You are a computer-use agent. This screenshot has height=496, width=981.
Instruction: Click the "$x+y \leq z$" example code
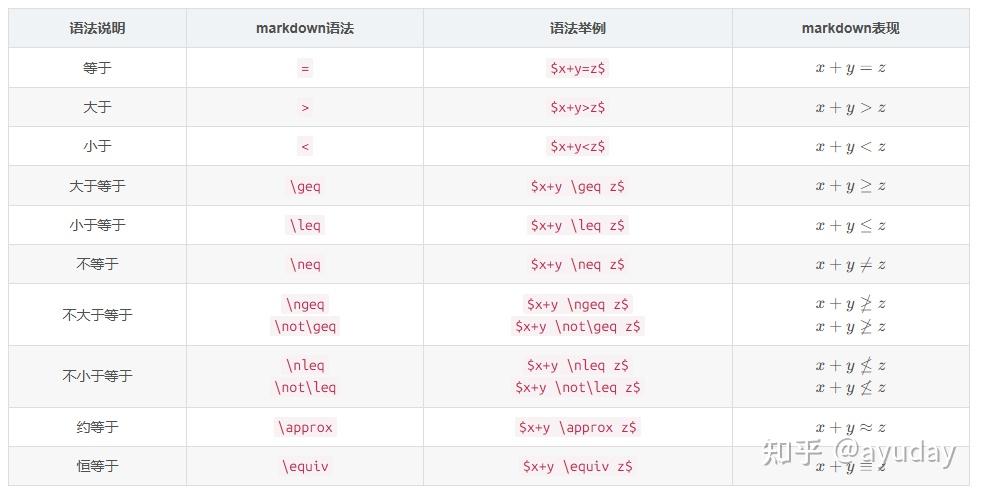point(577,225)
